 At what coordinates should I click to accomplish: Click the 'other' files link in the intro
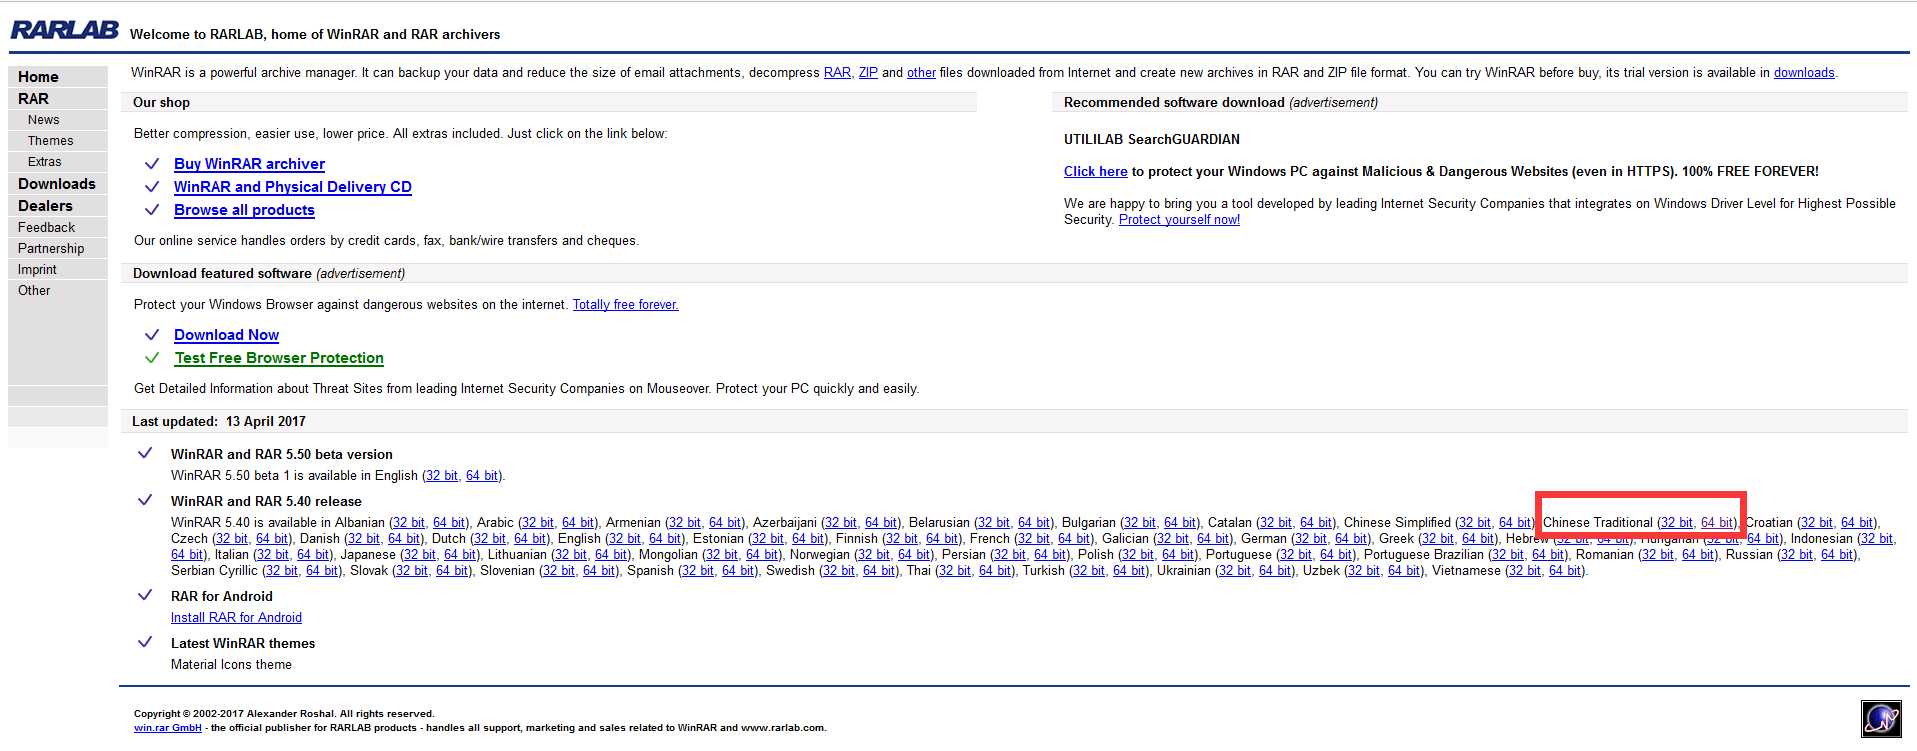click(921, 73)
